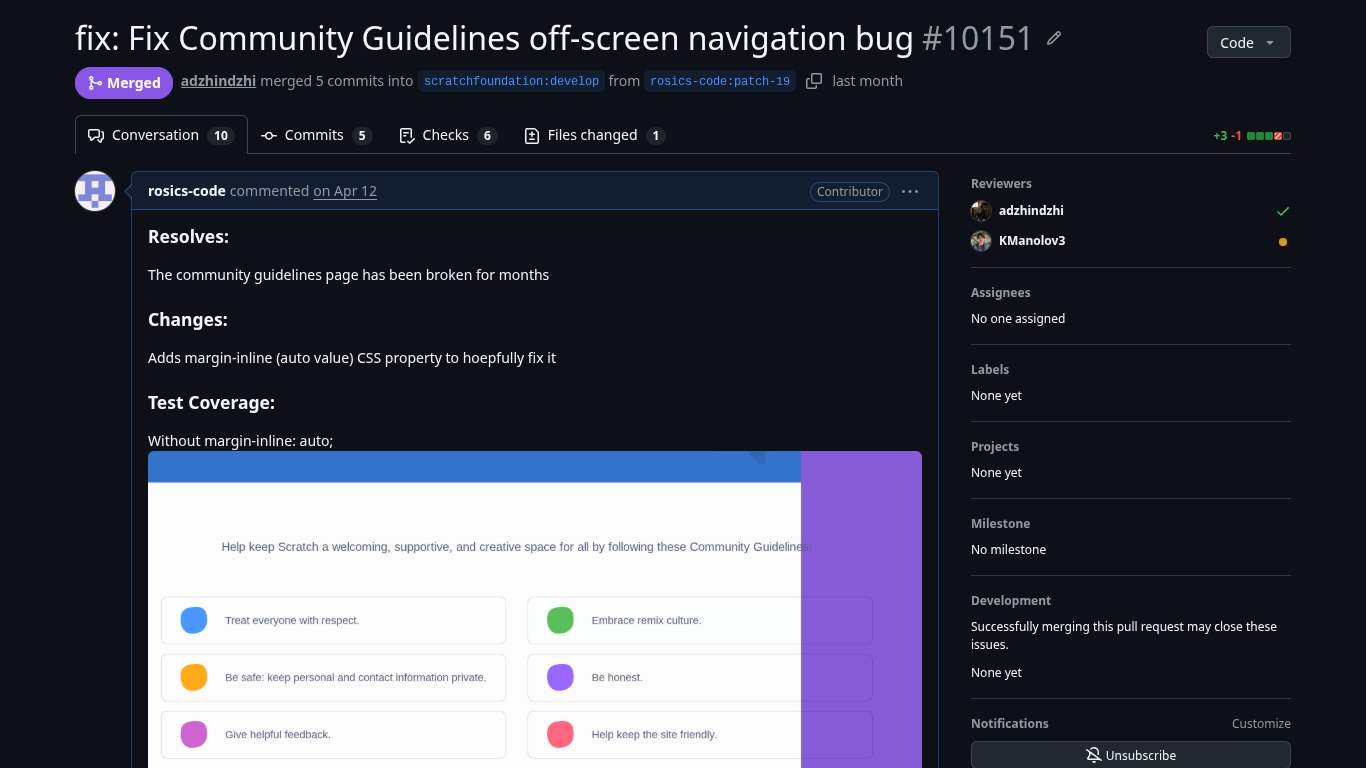Viewport: 1366px width, 768px height.
Task: Click the approved checkmark next to adzhindzhi
Action: [1283, 211]
